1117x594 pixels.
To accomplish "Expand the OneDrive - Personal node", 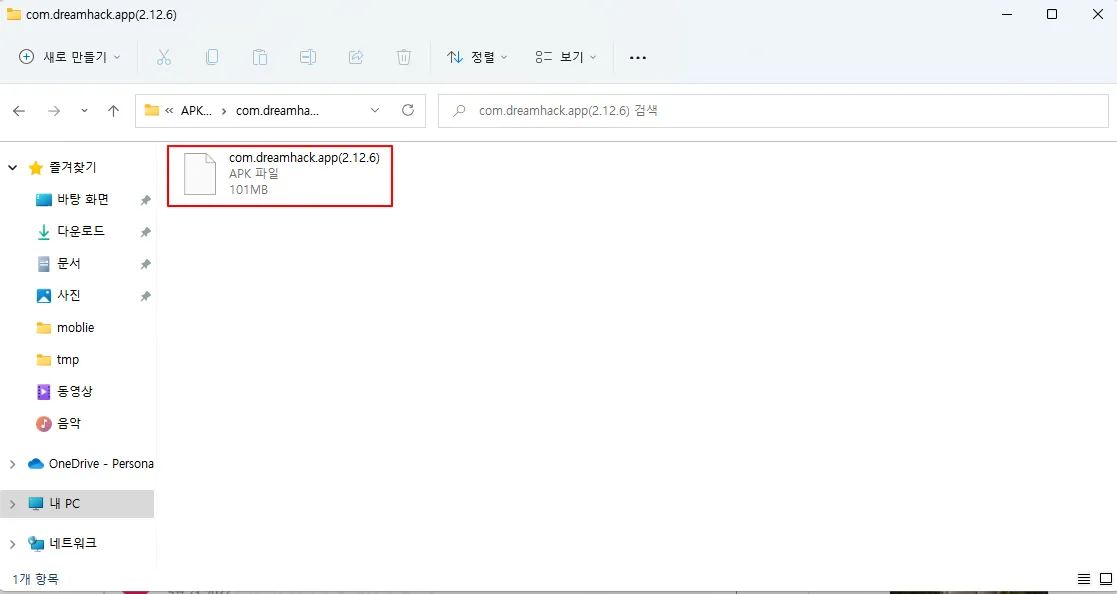I will tap(12, 464).
